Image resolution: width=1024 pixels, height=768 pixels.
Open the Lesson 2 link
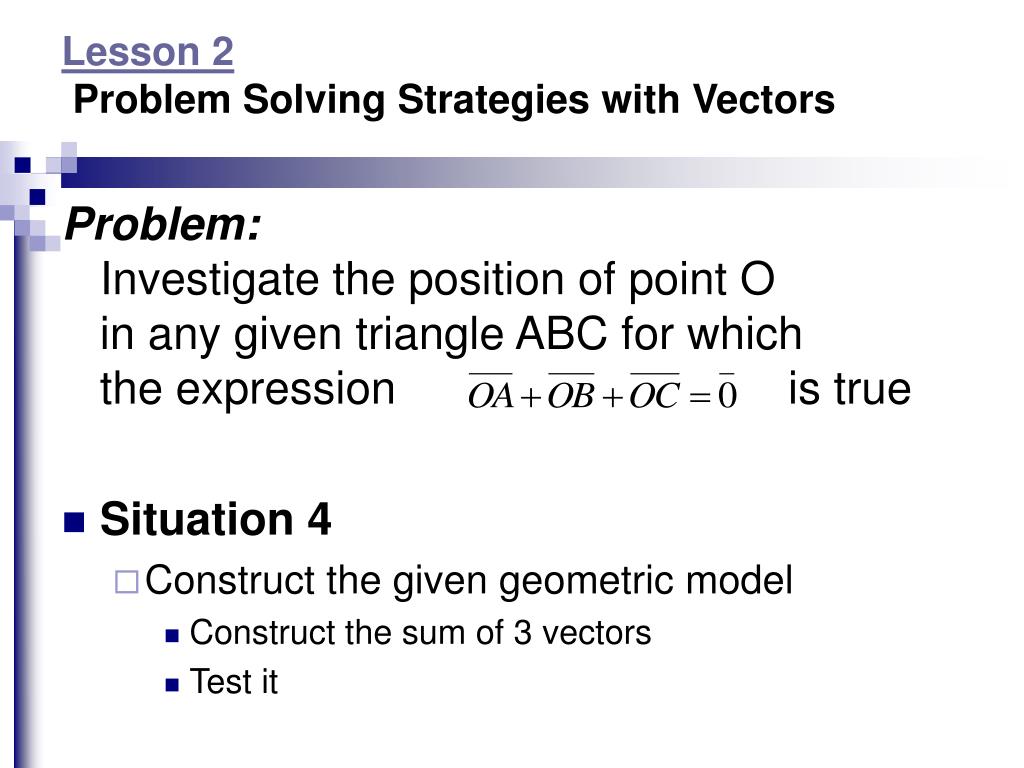tap(148, 52)
